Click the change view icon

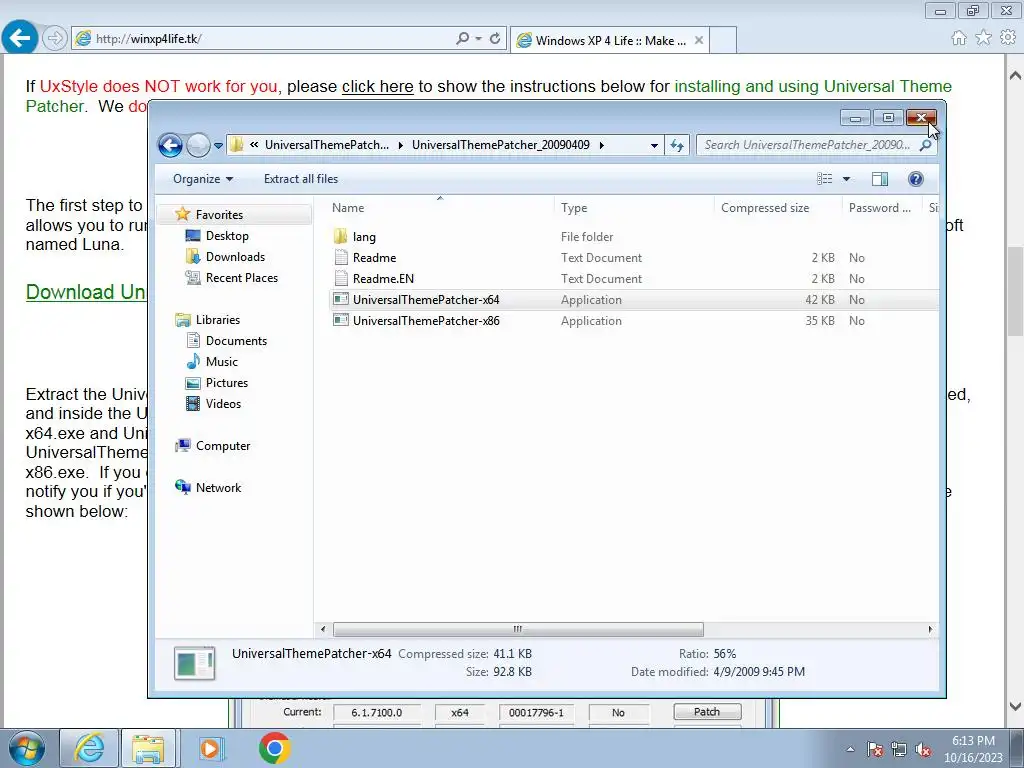pyautogui.click(x=825, y=179)
